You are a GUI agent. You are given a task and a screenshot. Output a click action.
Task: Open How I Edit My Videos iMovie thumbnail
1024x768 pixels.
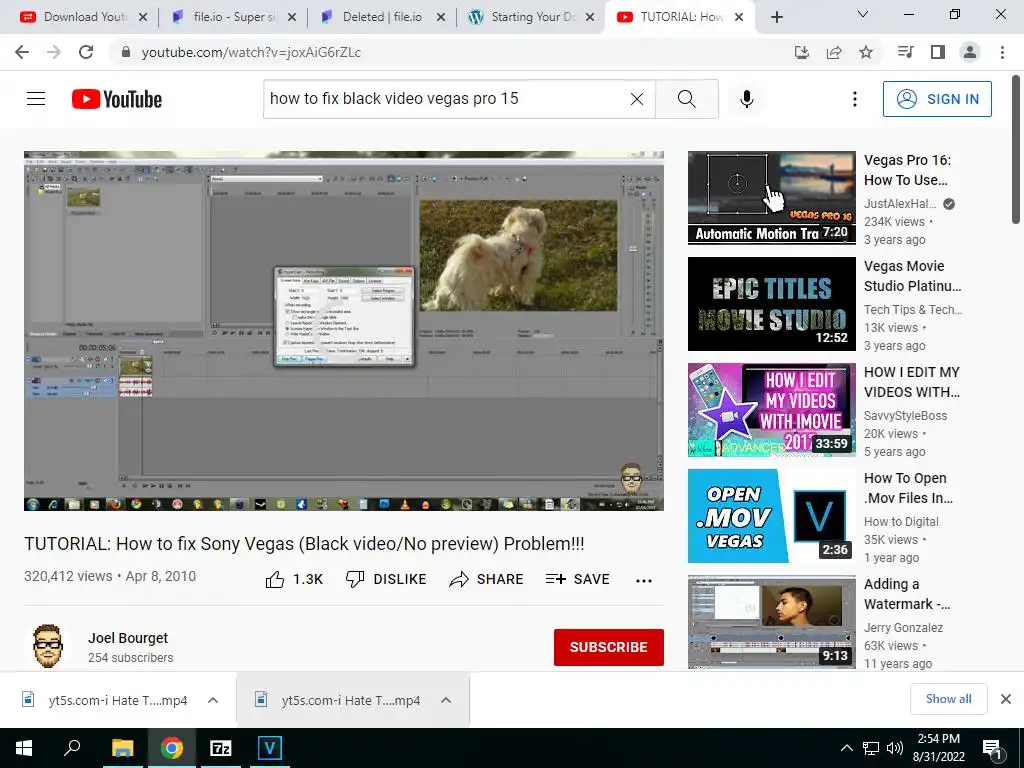771,409
